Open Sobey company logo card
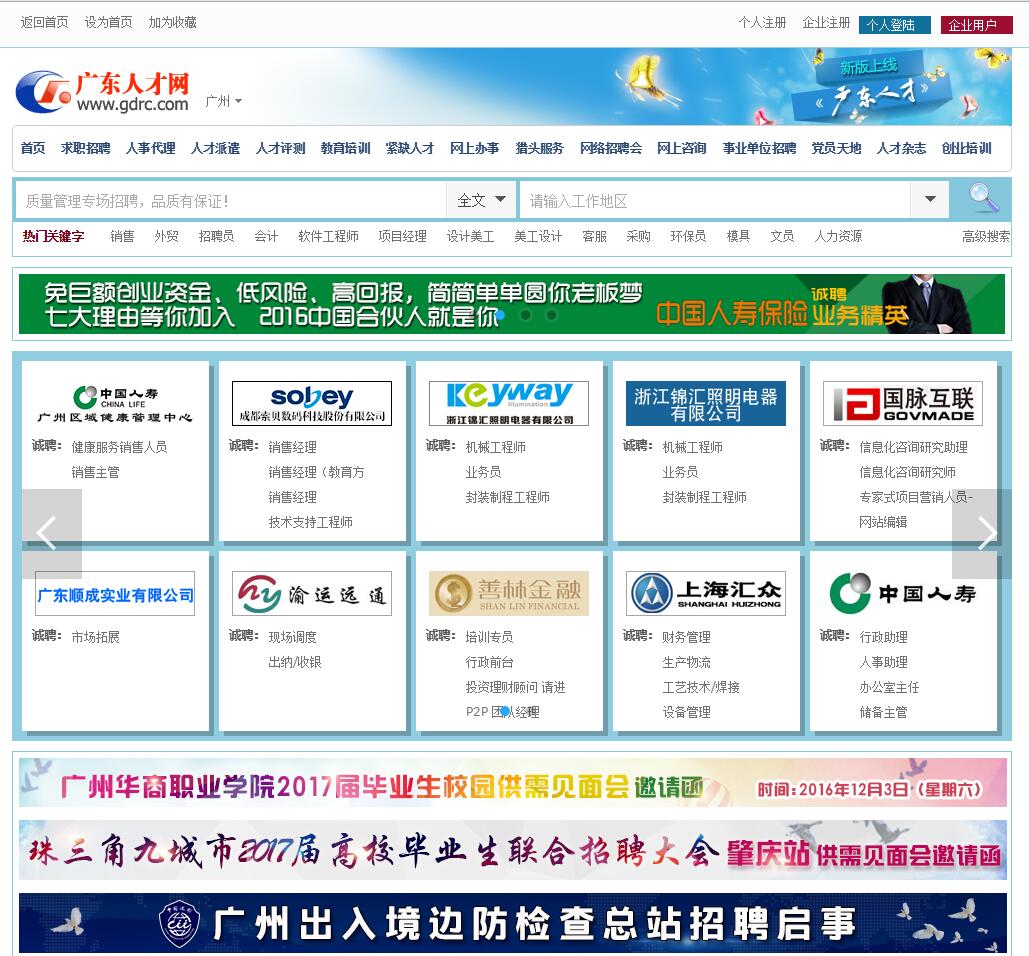Viewport: 1029px width, 956px height. (312, 403)
